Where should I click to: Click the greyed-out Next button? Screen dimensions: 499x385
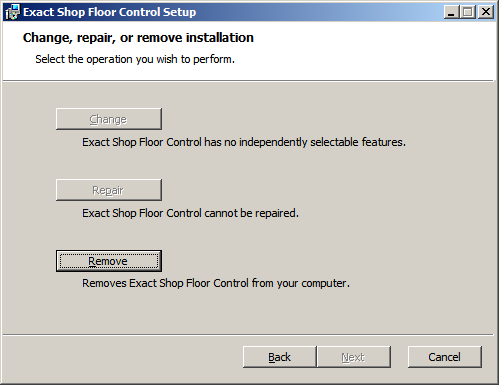(354, 357)
